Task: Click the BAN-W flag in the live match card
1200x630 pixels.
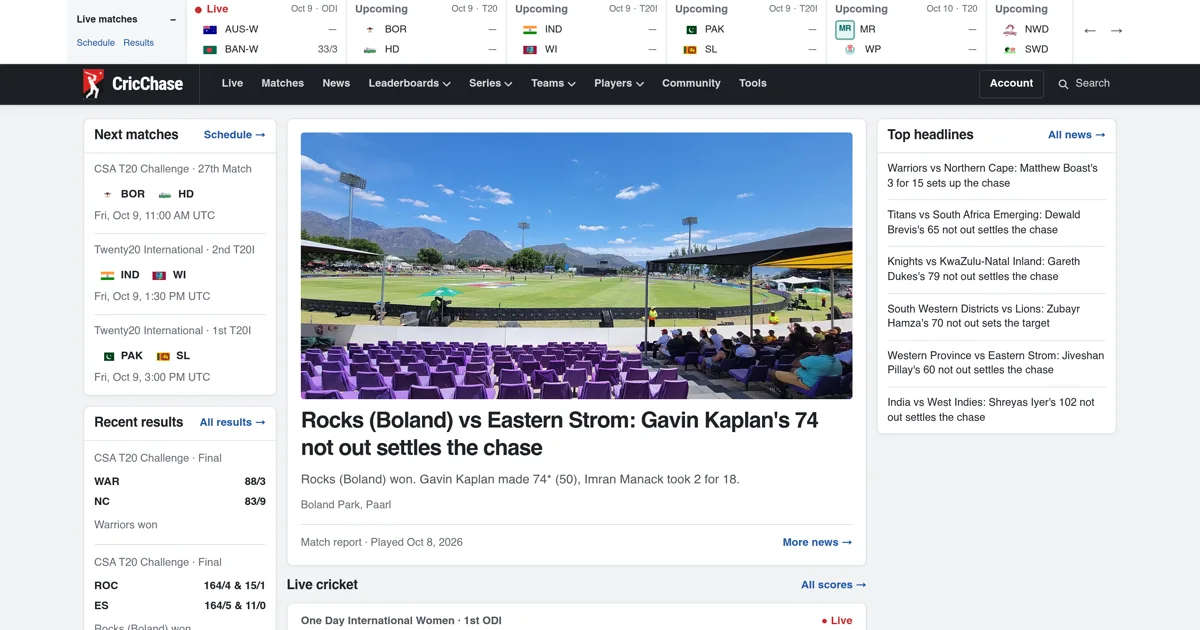Action: [210, 49]
